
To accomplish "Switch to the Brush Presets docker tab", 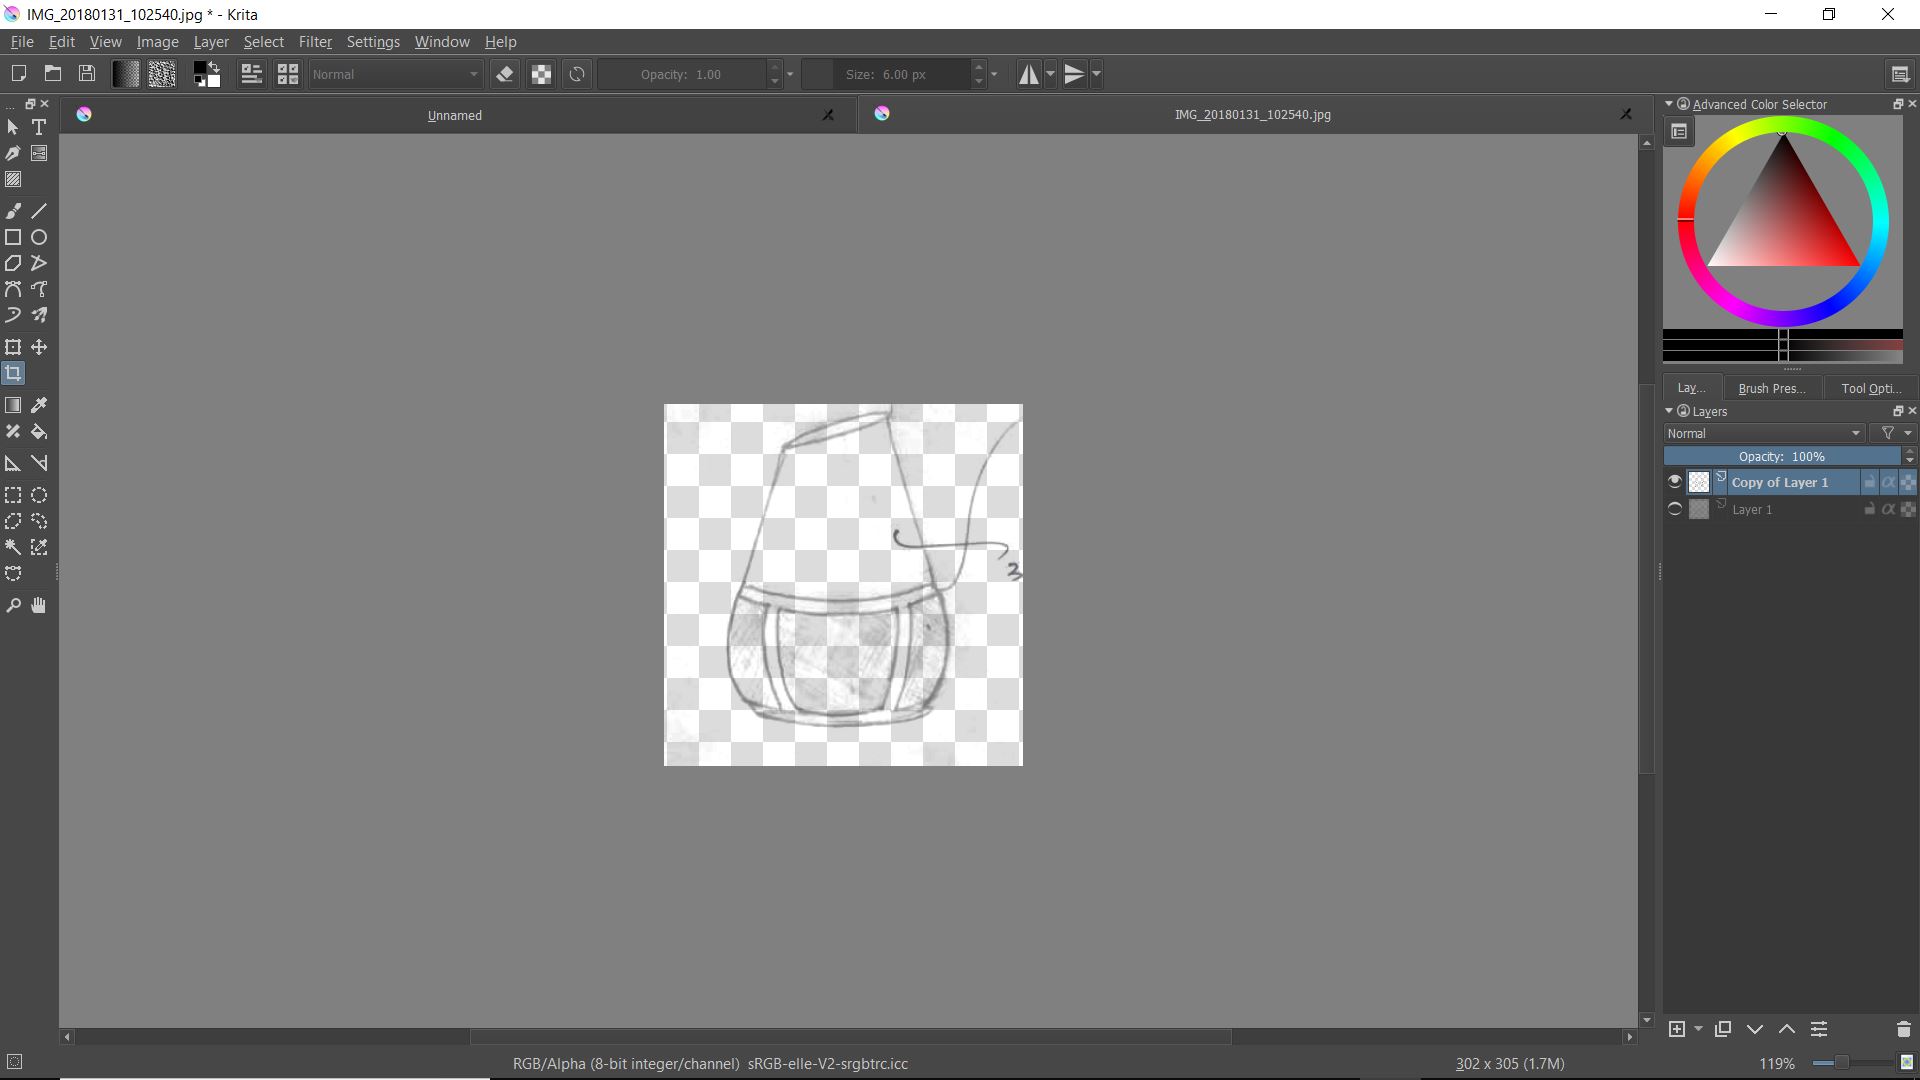I will coord(1771,388).
